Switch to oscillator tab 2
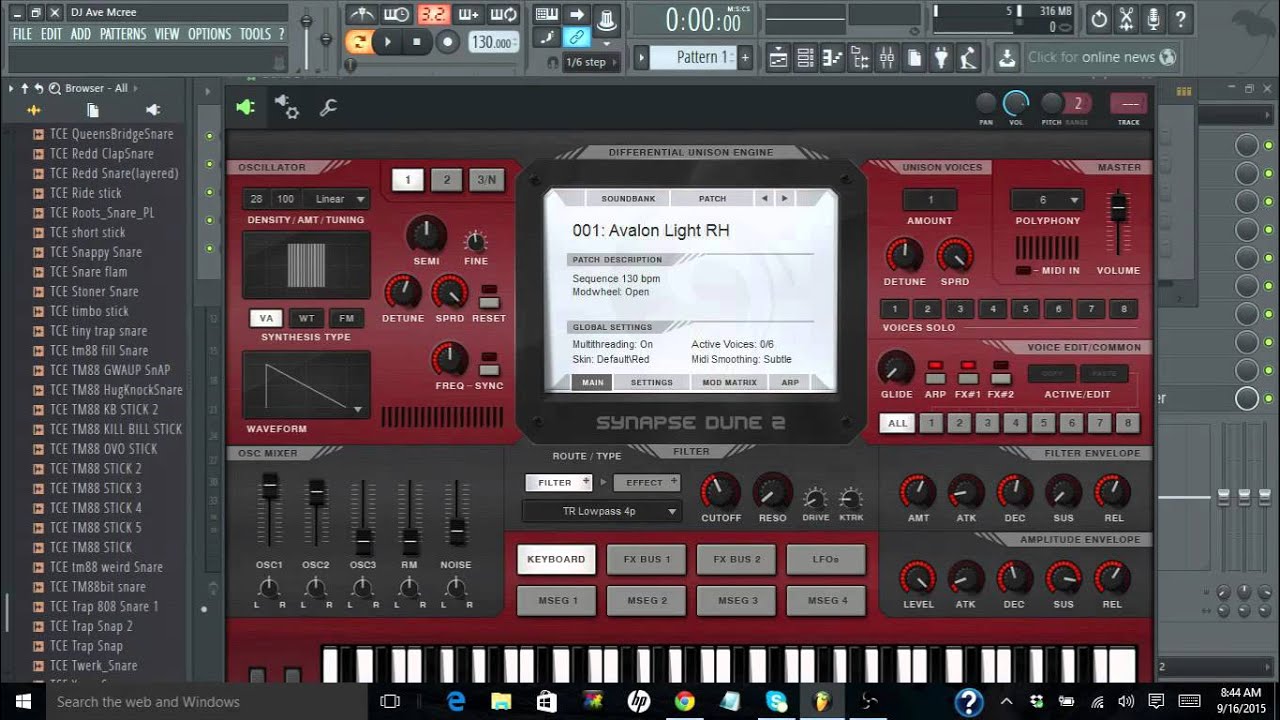Viewport: 1280px width, 720px height. (x=447, y=180)
